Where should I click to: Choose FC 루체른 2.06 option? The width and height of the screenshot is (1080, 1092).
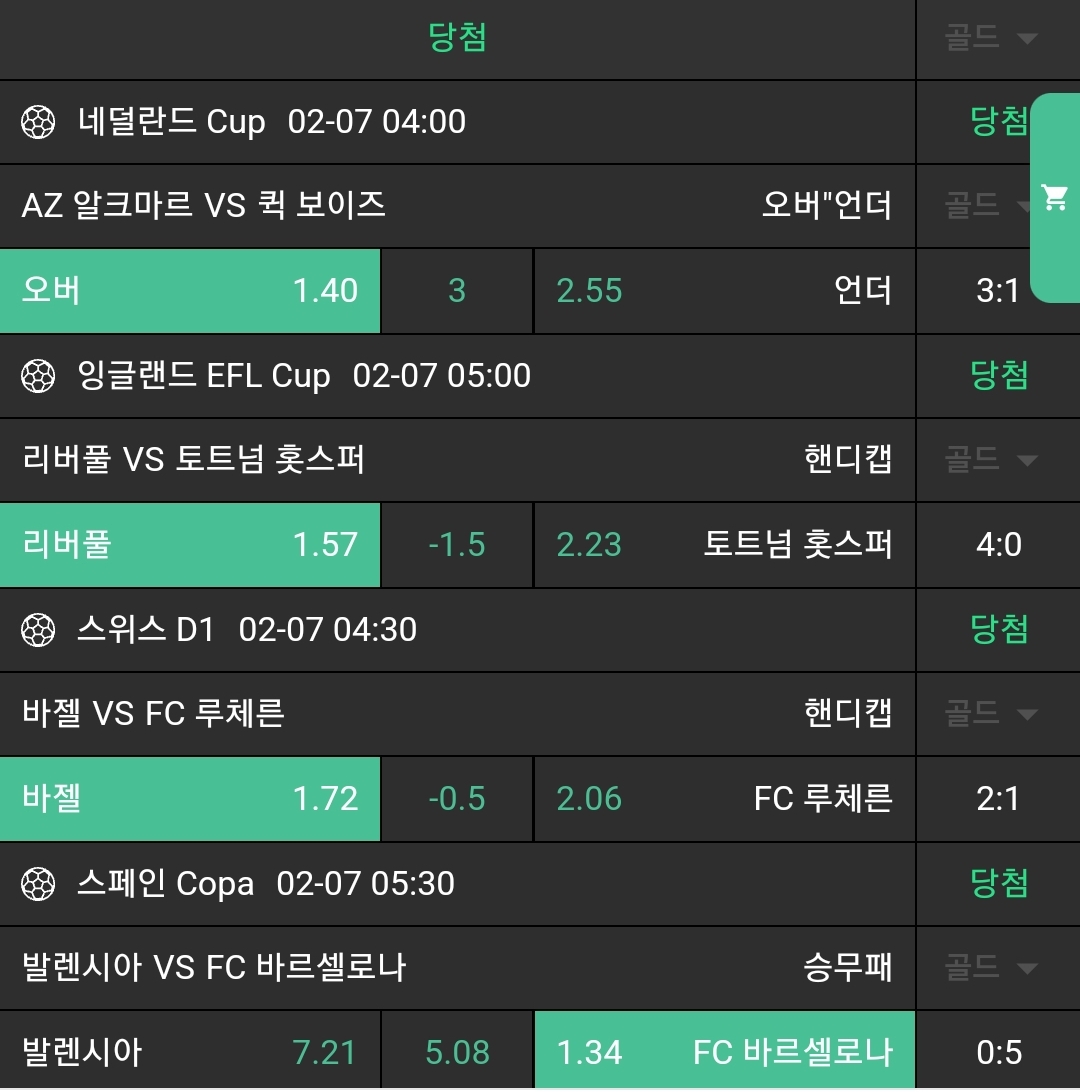tap(724, 799)
